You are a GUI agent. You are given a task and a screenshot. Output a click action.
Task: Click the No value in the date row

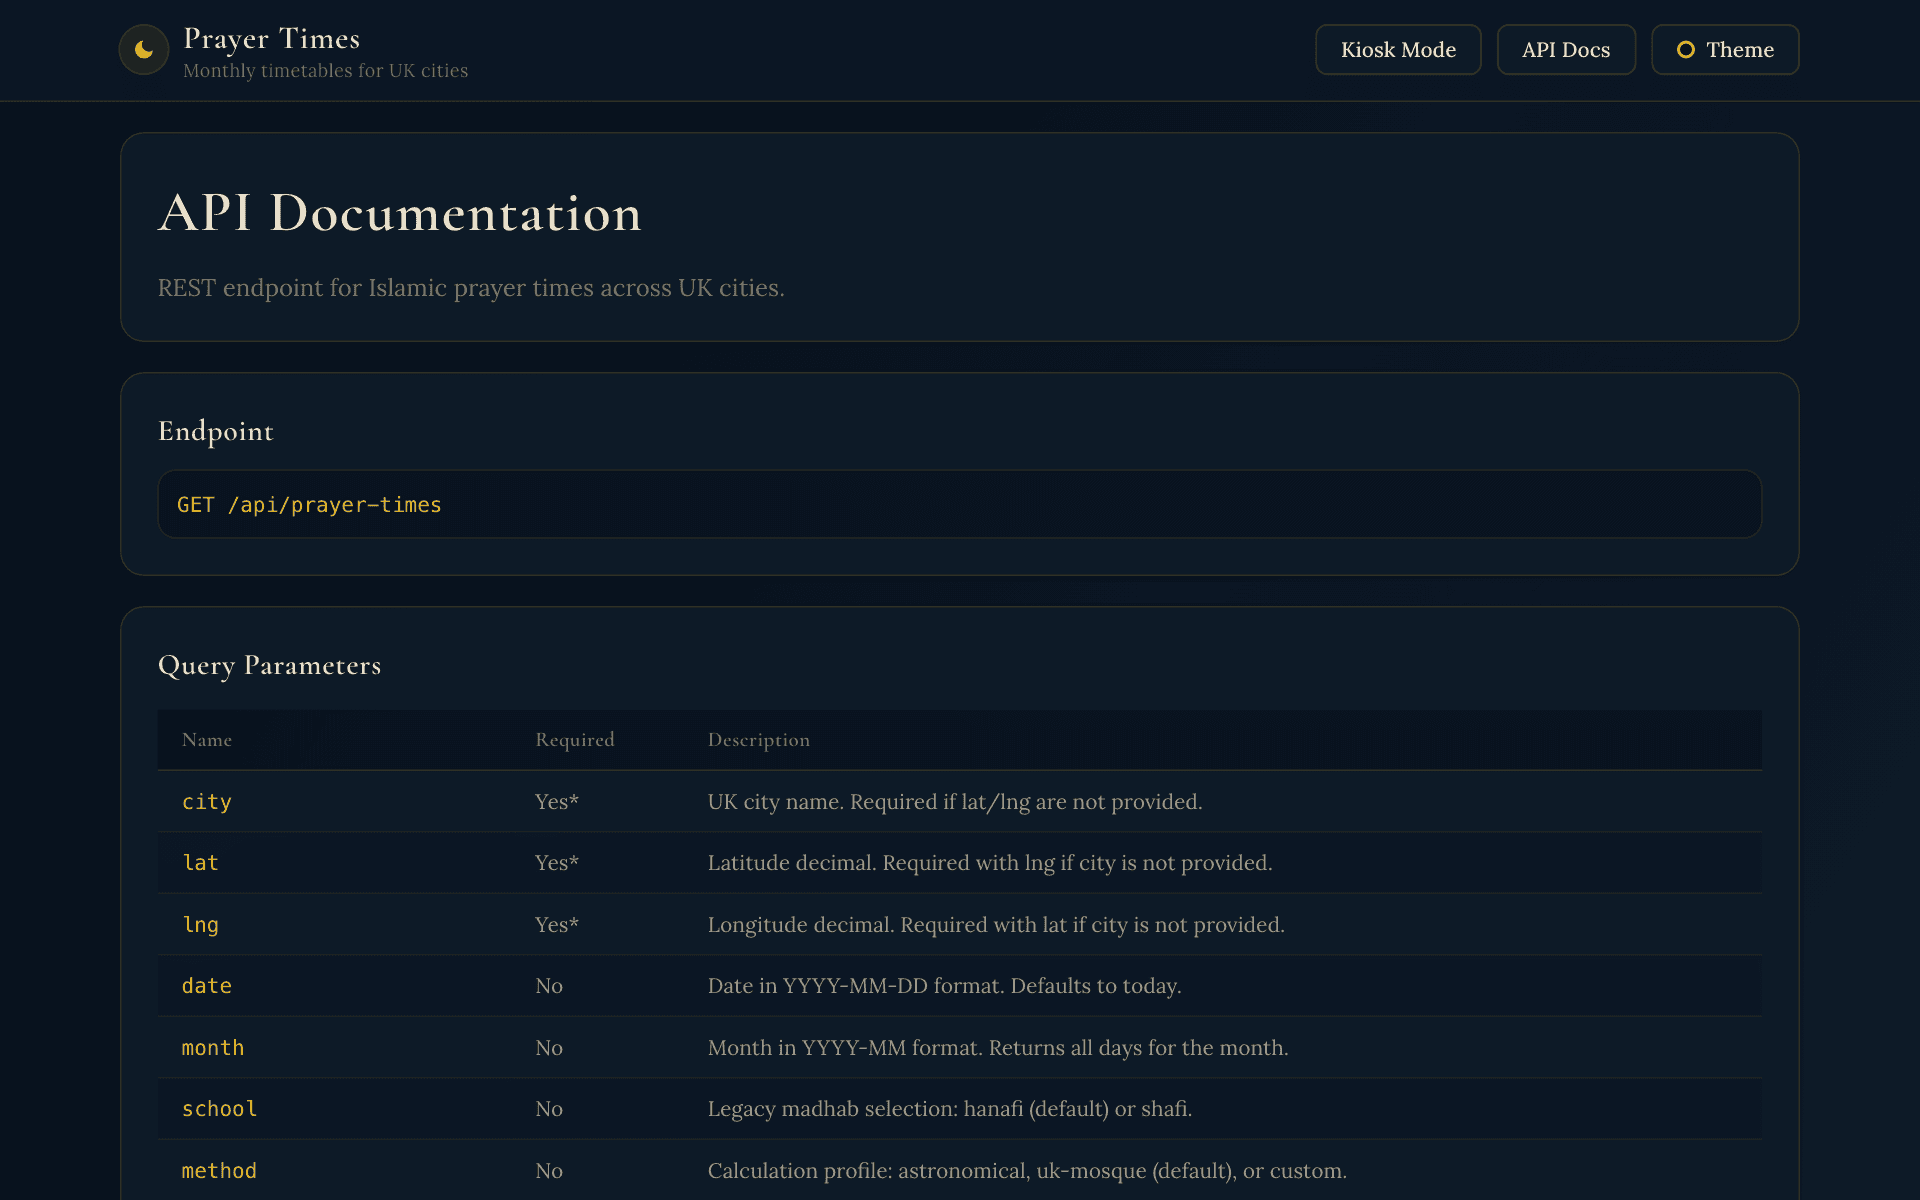point(549,986)
